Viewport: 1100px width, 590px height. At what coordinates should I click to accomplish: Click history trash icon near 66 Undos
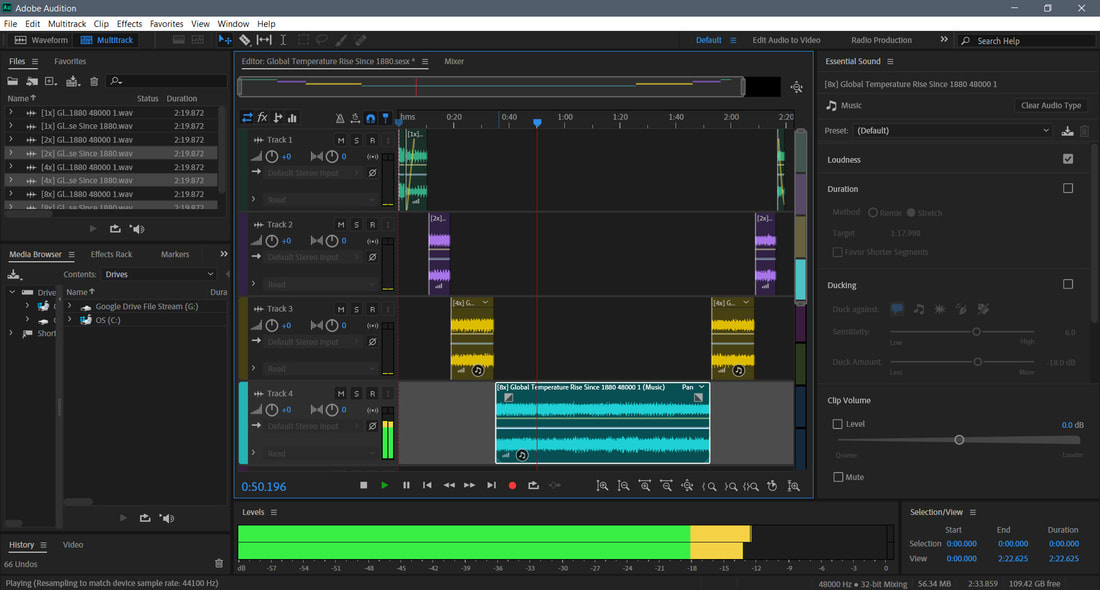point(219,563)
